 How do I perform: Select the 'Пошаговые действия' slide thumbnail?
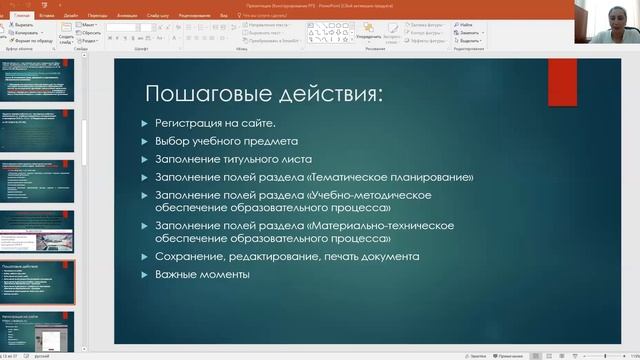[37, 283]
